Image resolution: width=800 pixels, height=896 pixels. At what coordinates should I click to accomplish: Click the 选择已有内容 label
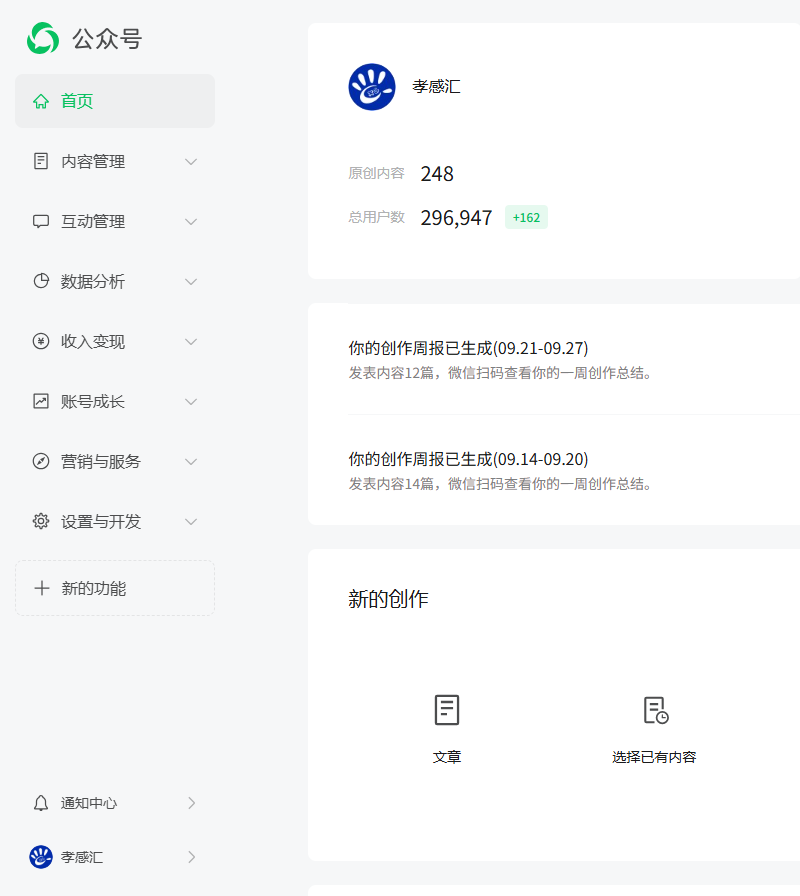(654, 757)
